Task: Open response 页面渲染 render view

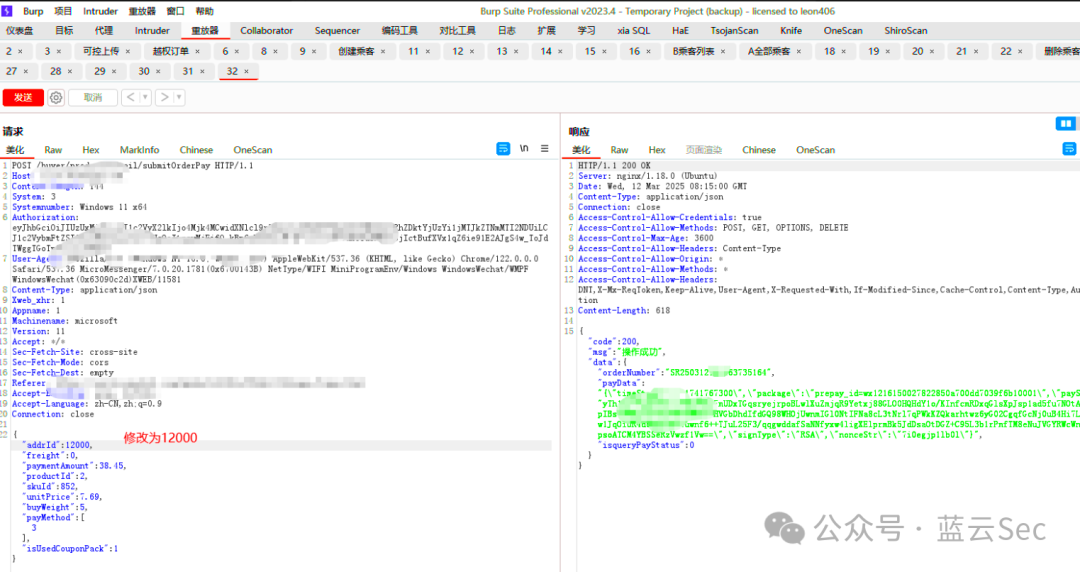Action: pos(704,150)
